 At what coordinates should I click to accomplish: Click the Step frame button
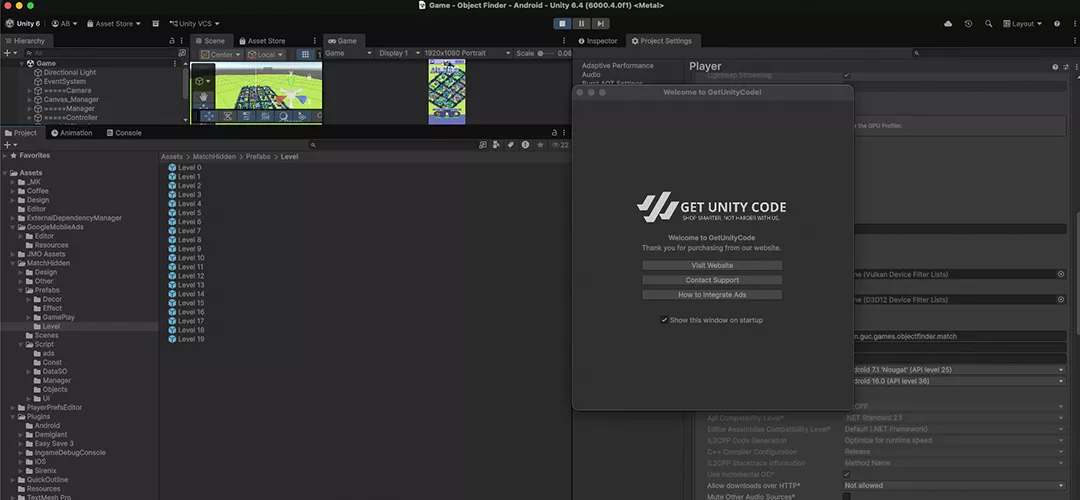click(x=600, y=23)
